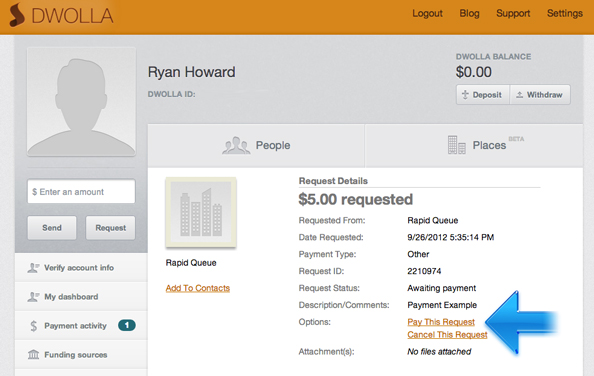Viewport: 594px width, 376px height.
Task: Open the Ryan Howard profile avatar
Action: click(x=81, y=101)
